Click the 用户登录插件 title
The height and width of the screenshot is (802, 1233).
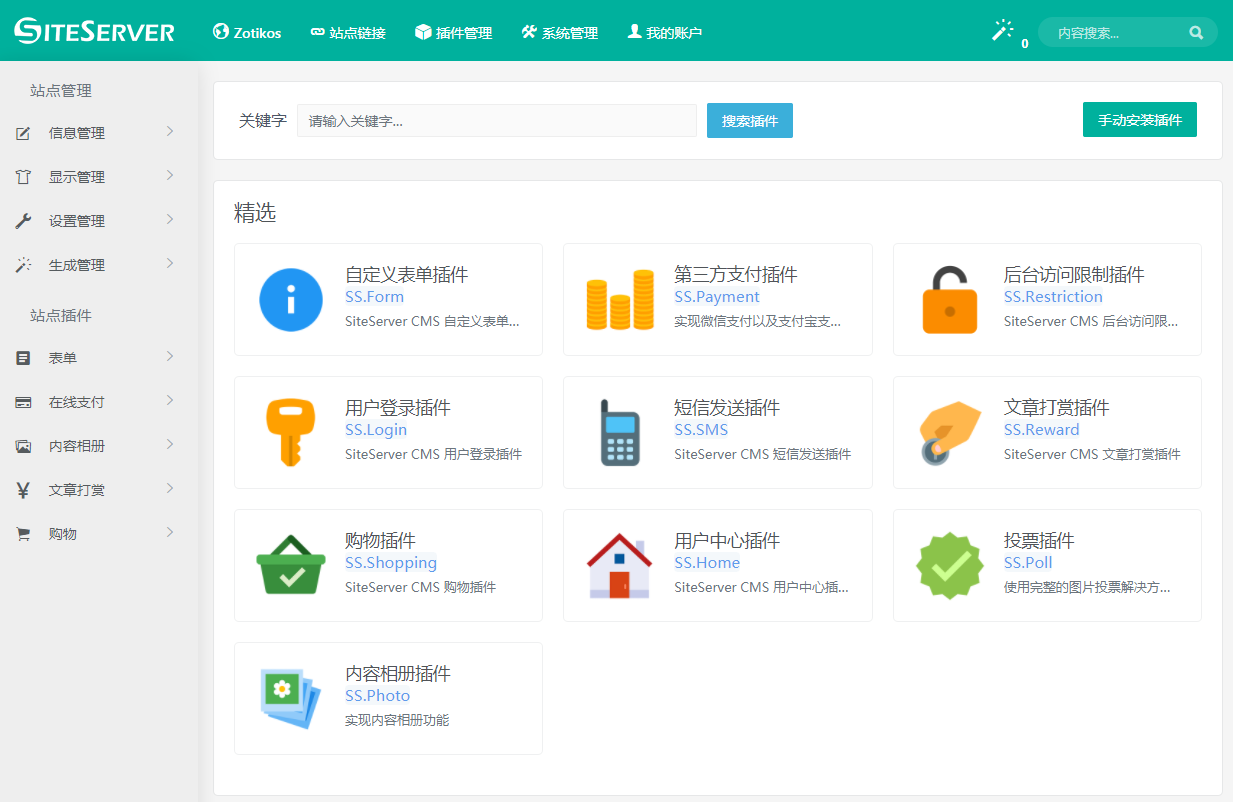[x=398, y=408]
